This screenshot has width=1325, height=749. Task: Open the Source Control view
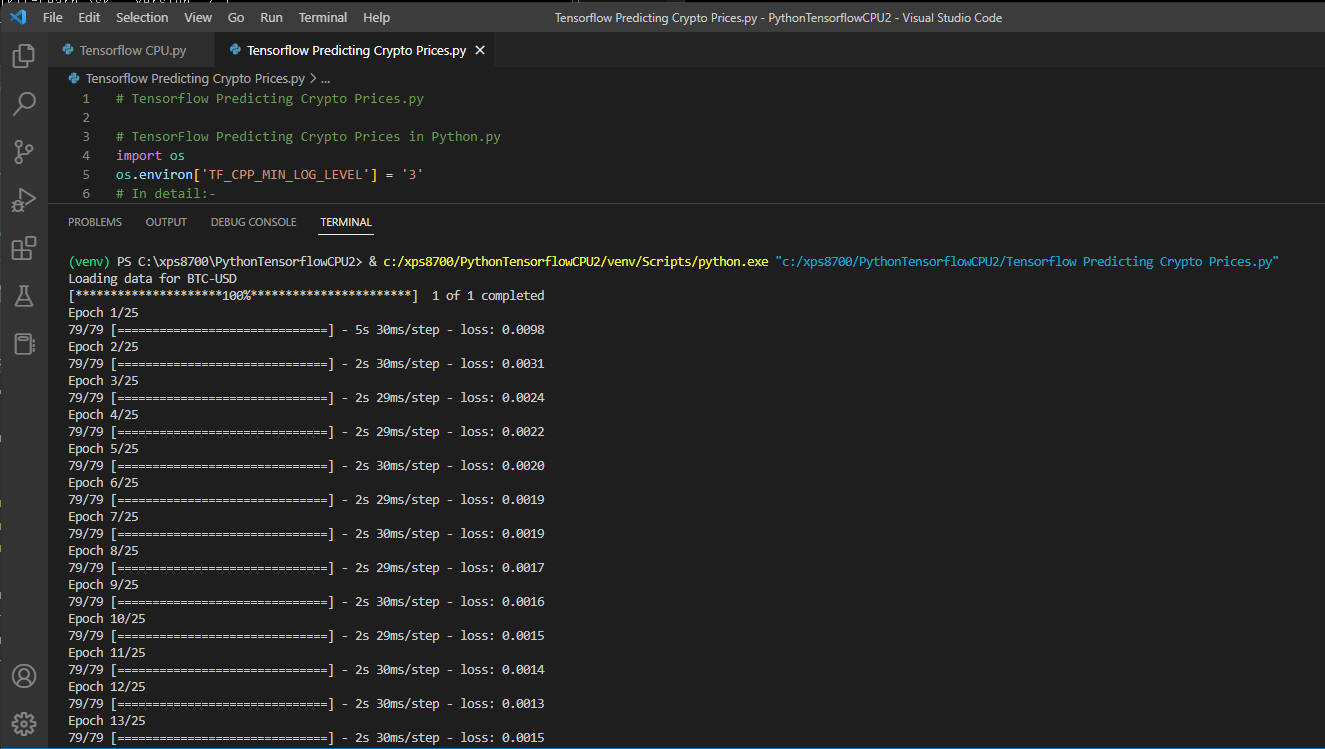(x=24, y=151)
